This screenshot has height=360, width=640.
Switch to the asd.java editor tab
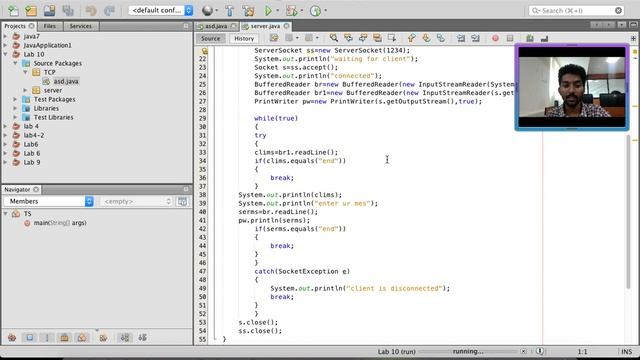tap(216, 26)
